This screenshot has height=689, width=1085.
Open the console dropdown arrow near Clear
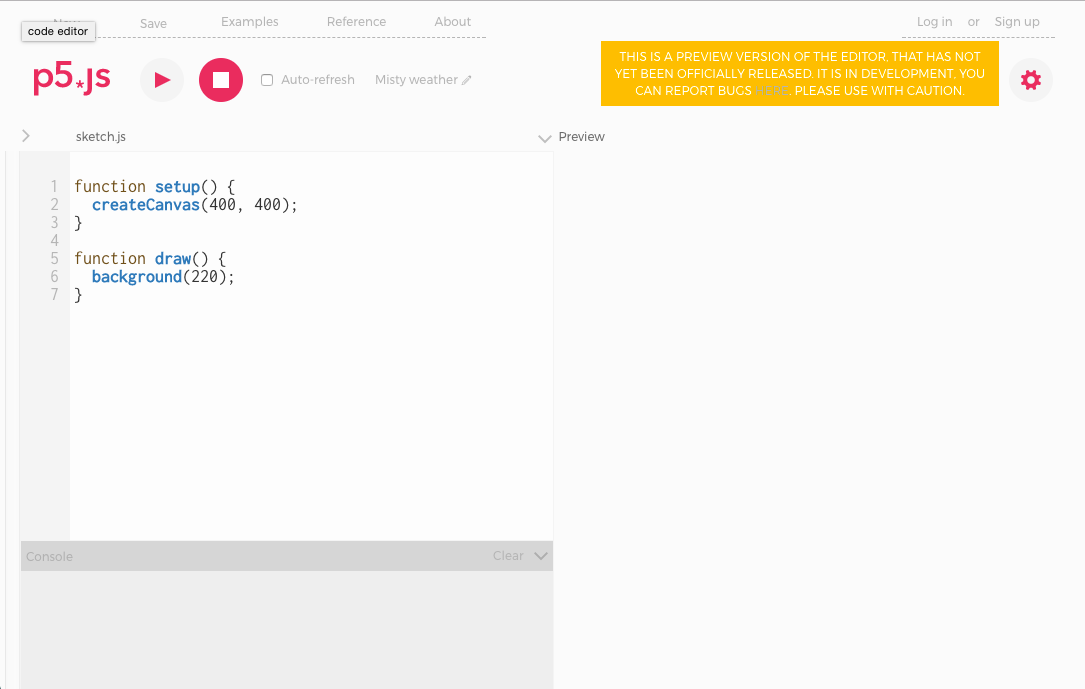point(540,556)
